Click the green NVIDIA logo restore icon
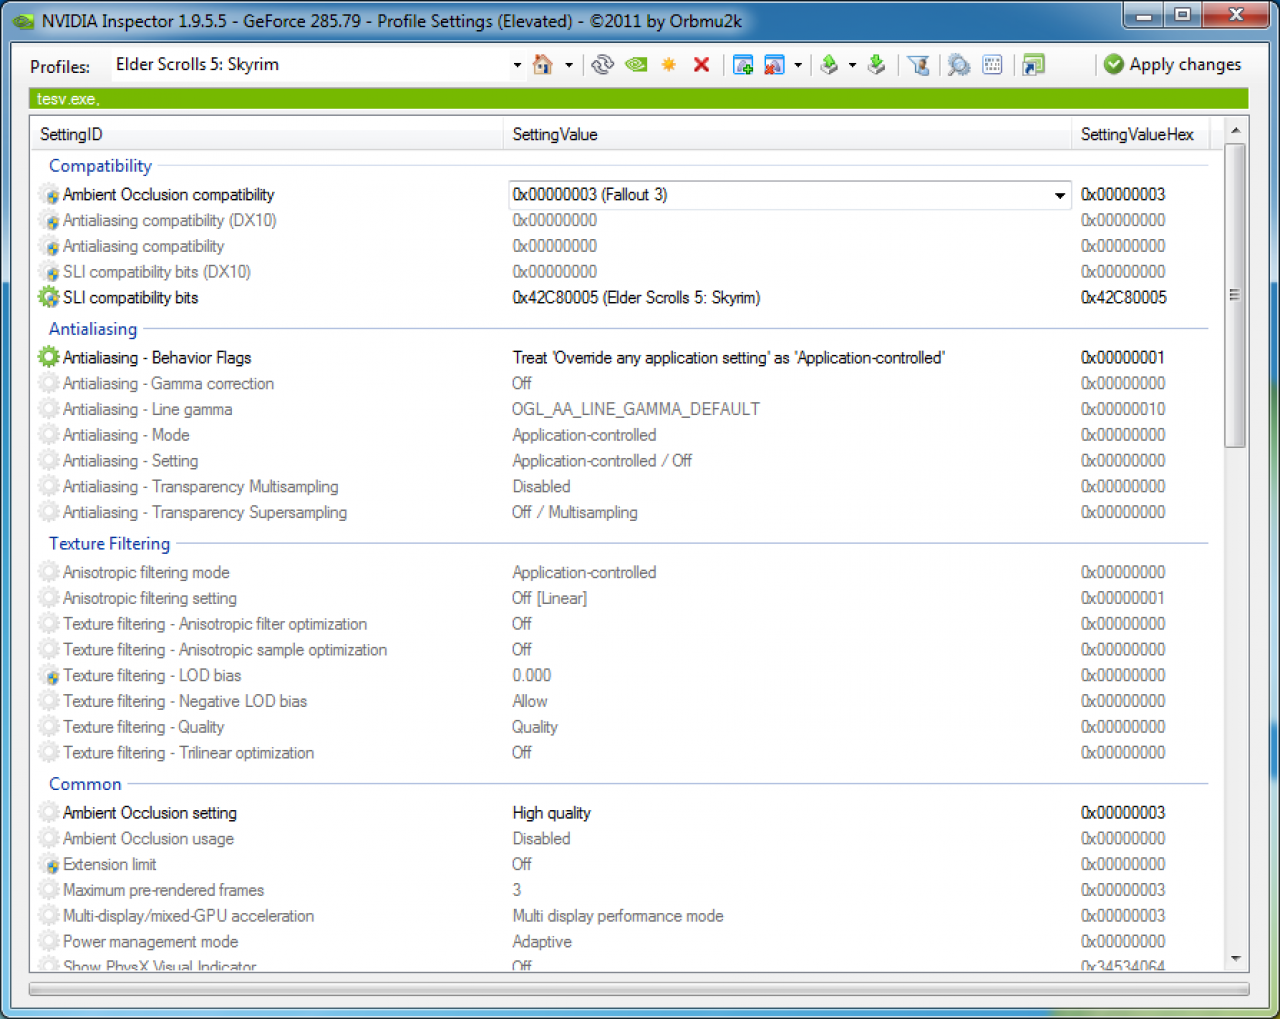Image resolution: width=1280 pixels, height=1019 pixels. [636, 65]
